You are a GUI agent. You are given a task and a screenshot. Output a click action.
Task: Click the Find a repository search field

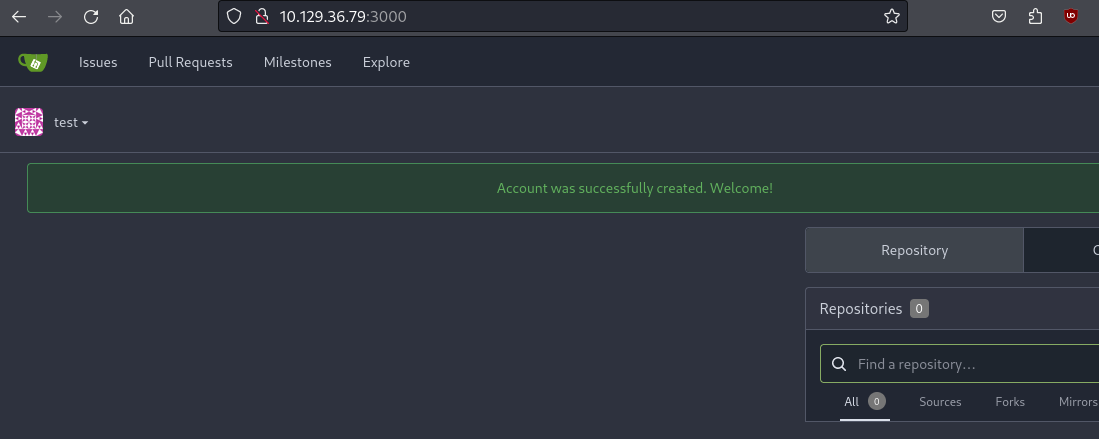pos(970,364)
